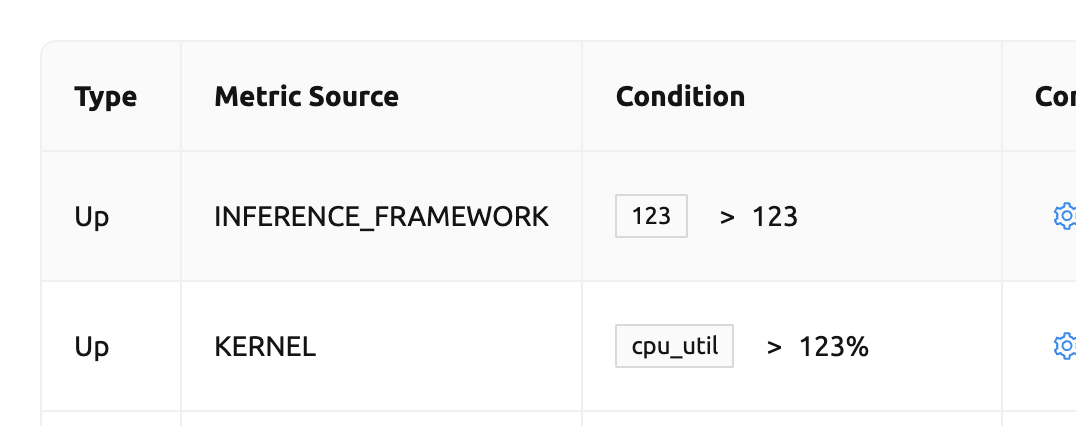Click the 123% threshold value
The height and width of the screenshot is (426, 1076).
pyautogui.click(x=834, y=347)
